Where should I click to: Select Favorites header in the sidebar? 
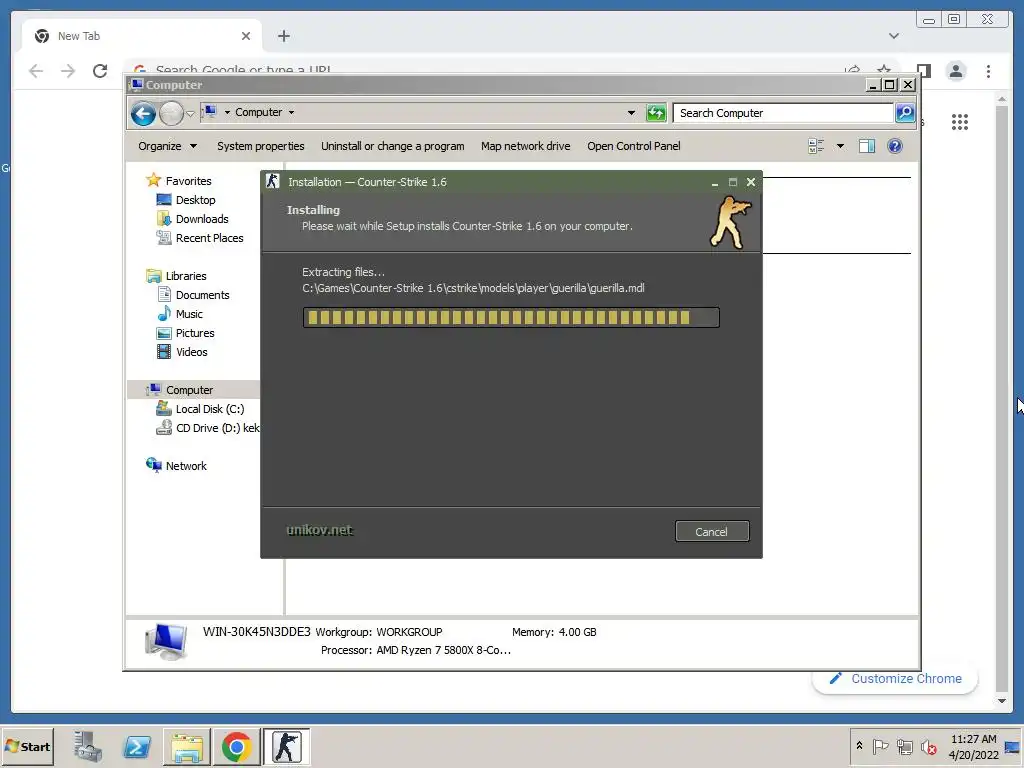pyautogui.click(x=179, y=180)
